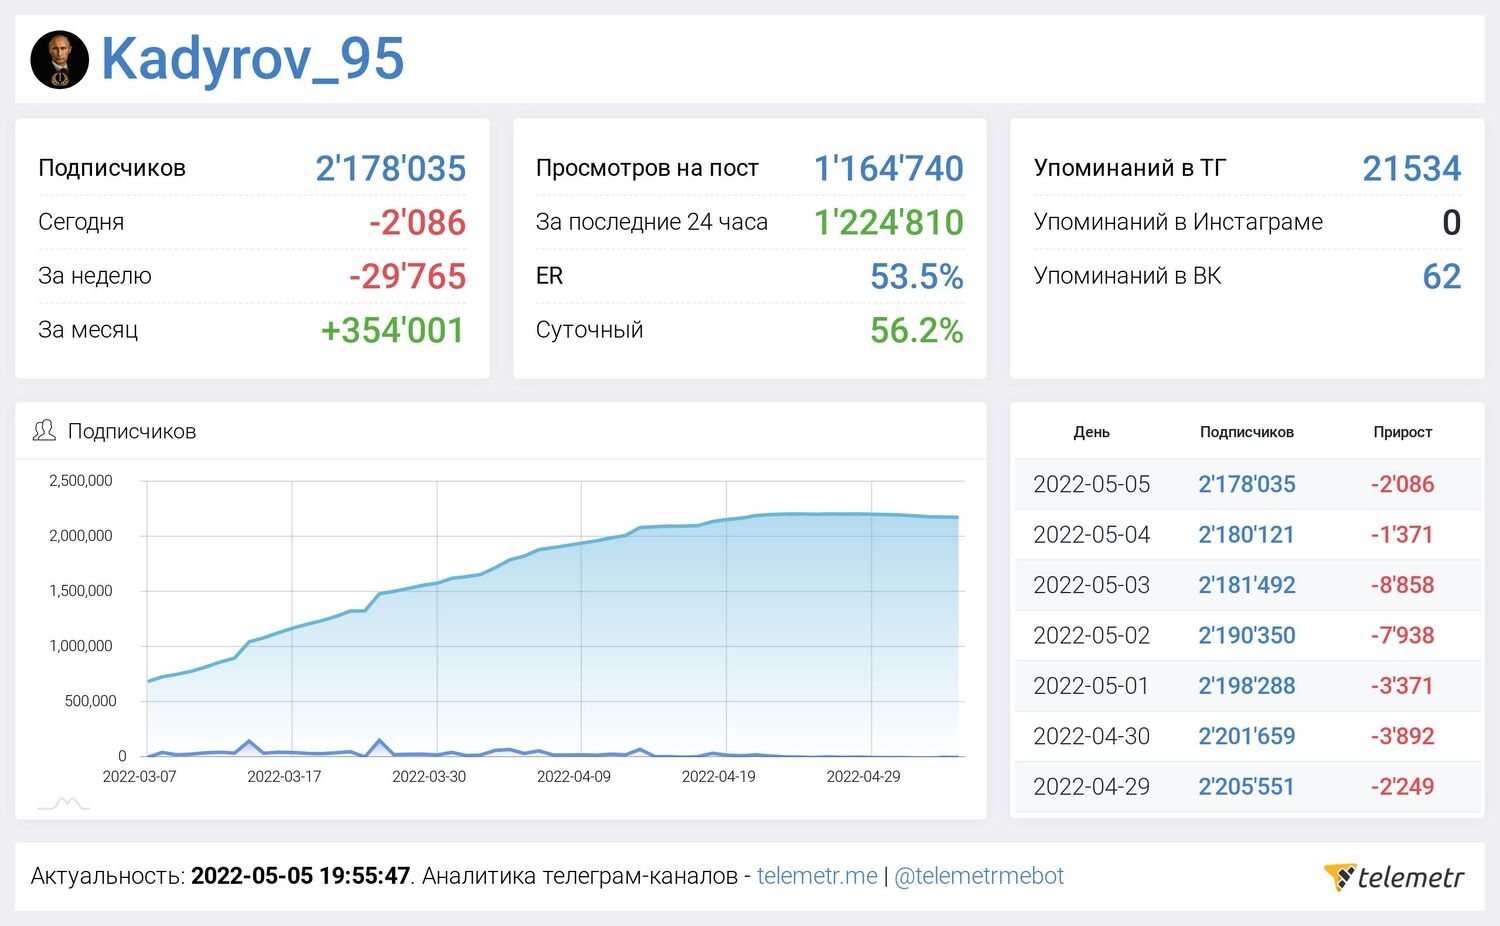The image size is (1500, 926).
Task: Click chart y-axis label 1,000,000
Action: pyautogui.click(x=81, y=646)
